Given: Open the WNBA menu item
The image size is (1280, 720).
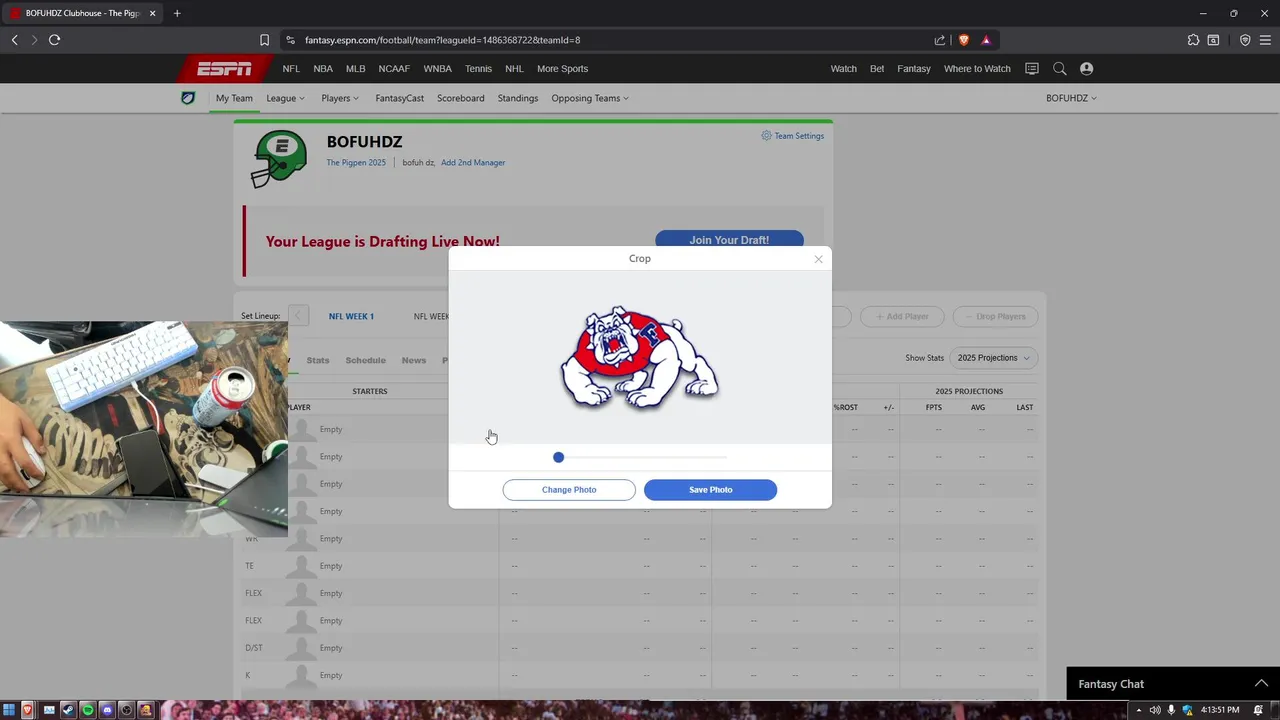Looking at the screenshot, I should (437, 69).
